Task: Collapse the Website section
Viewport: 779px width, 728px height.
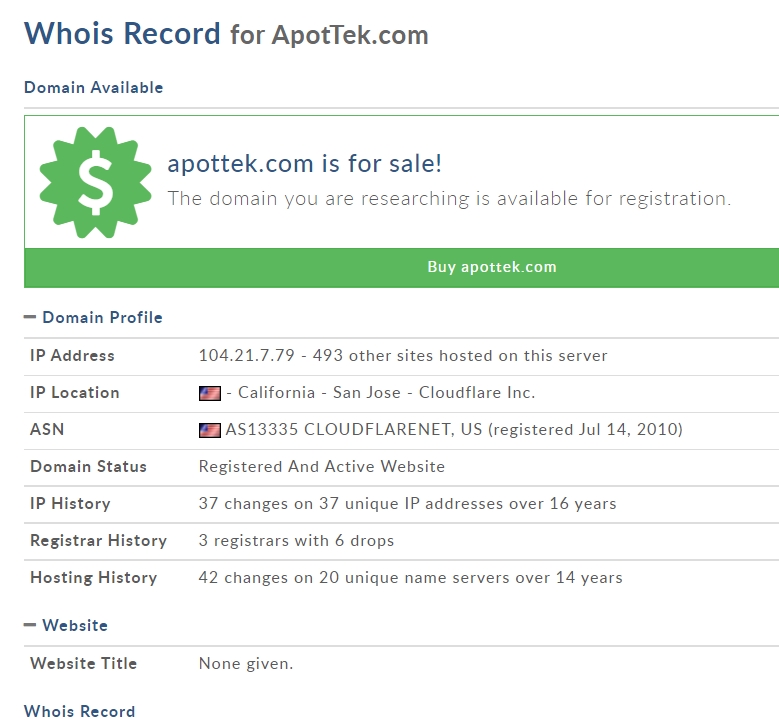Action: pyautogui.click(x=30, y=626)
